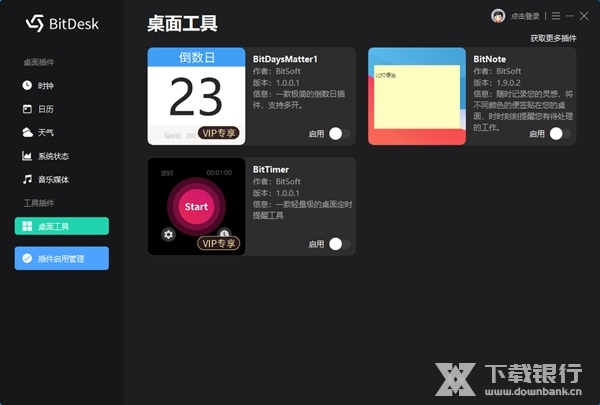Close the BitDesk window
Image resolution: width=600 pixels, height=405 pixels.
(584, 16)
